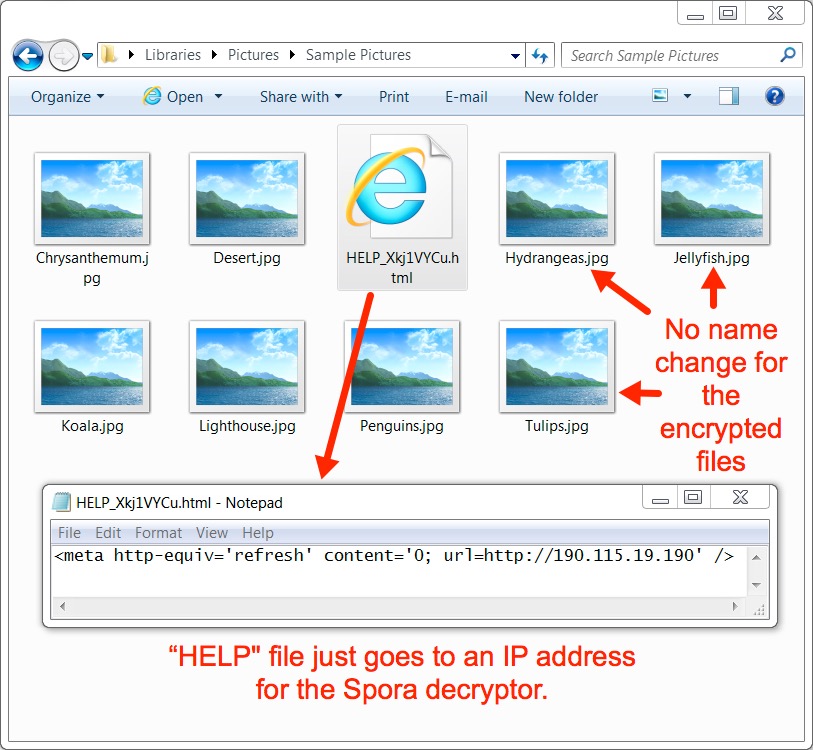Expand the Open dropdown arrow
The height and width of the screenshot is (750, 813).
tap(218, 96)
